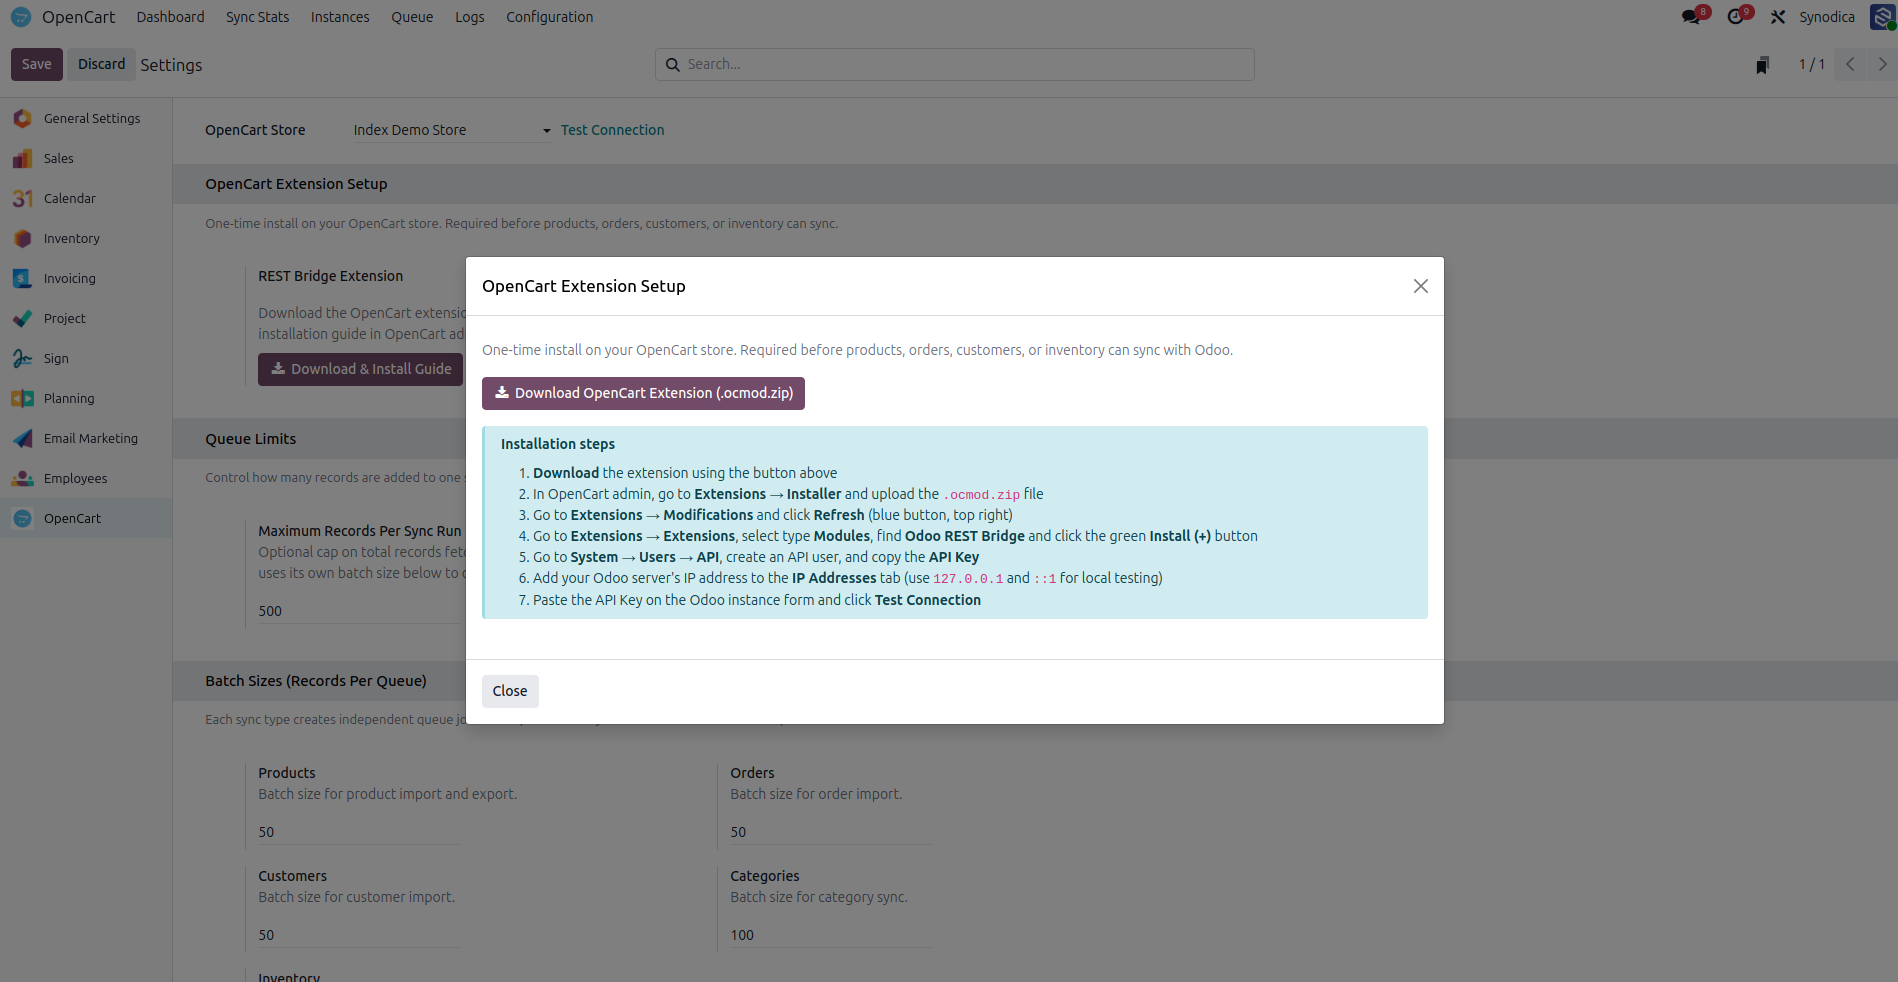Click the debug tools wrench icon

(x=1778, y=17)
